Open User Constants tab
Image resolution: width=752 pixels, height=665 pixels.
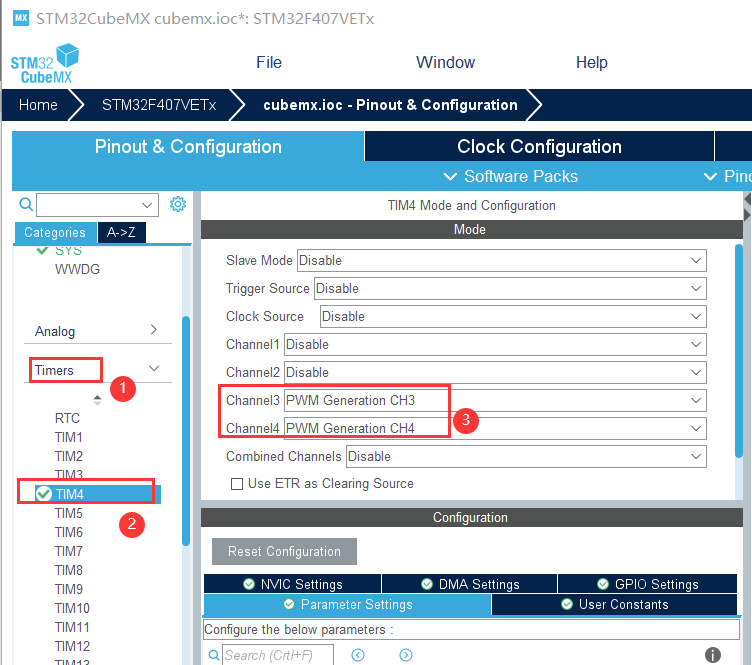[x=614, y=605]
